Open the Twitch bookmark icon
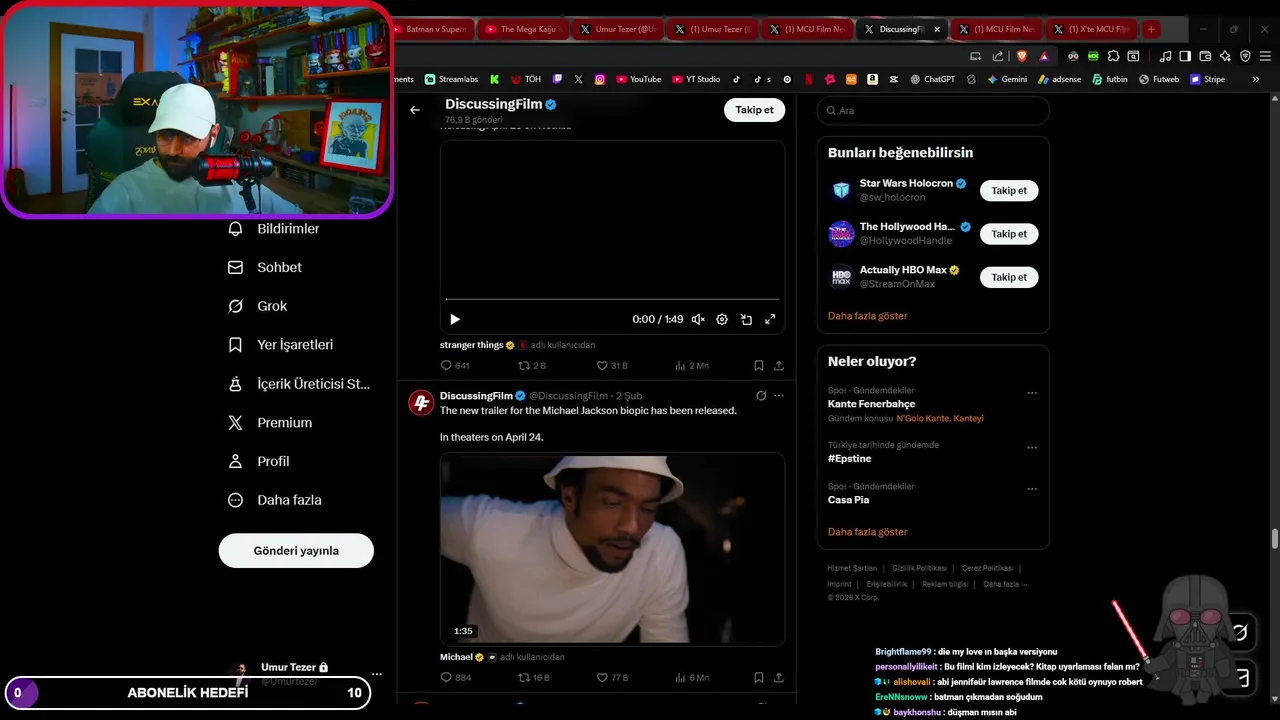 point(557,79)
